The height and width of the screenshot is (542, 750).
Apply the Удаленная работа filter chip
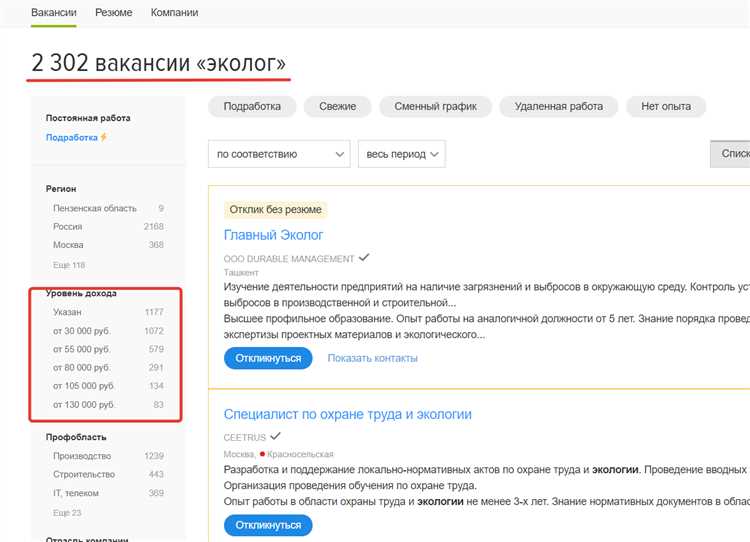click(559, 106)
